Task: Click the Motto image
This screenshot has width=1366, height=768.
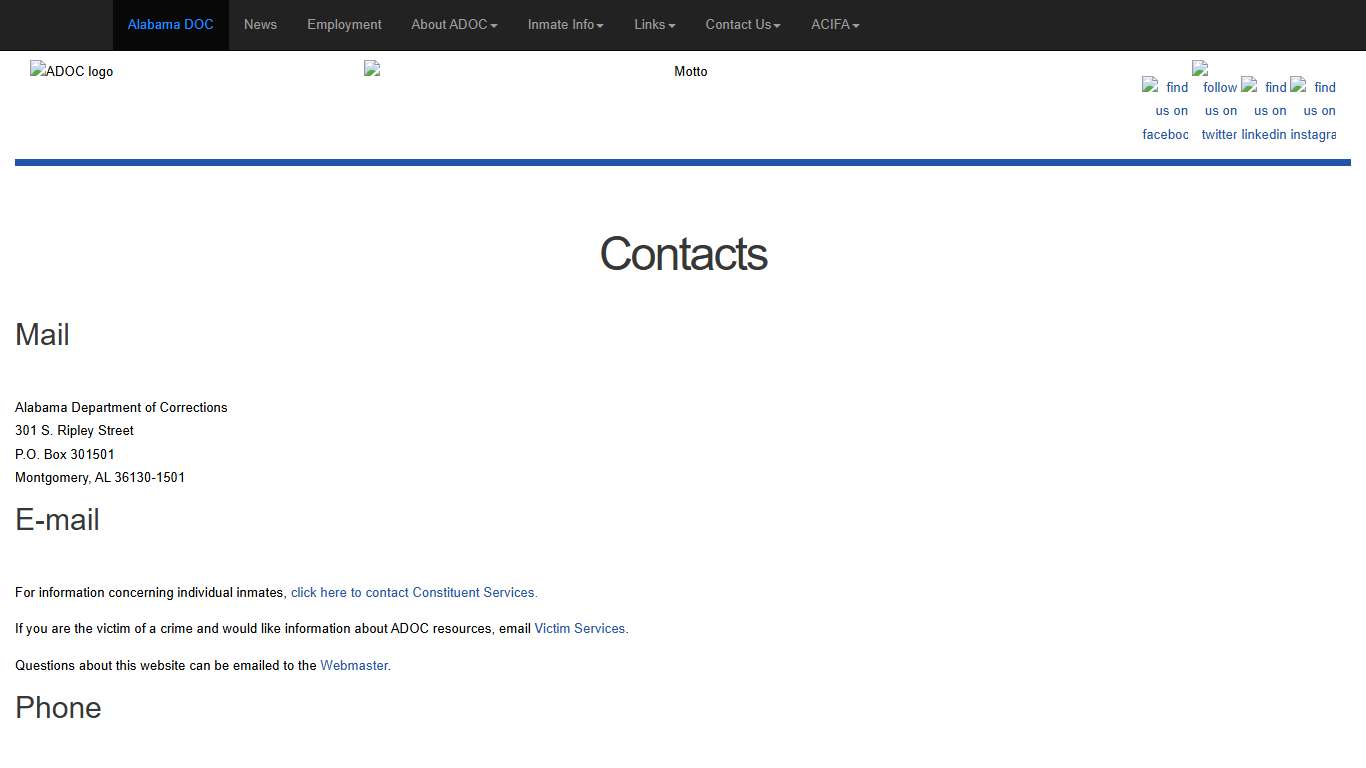Action: pyautogui.click(x=691, y=71)
